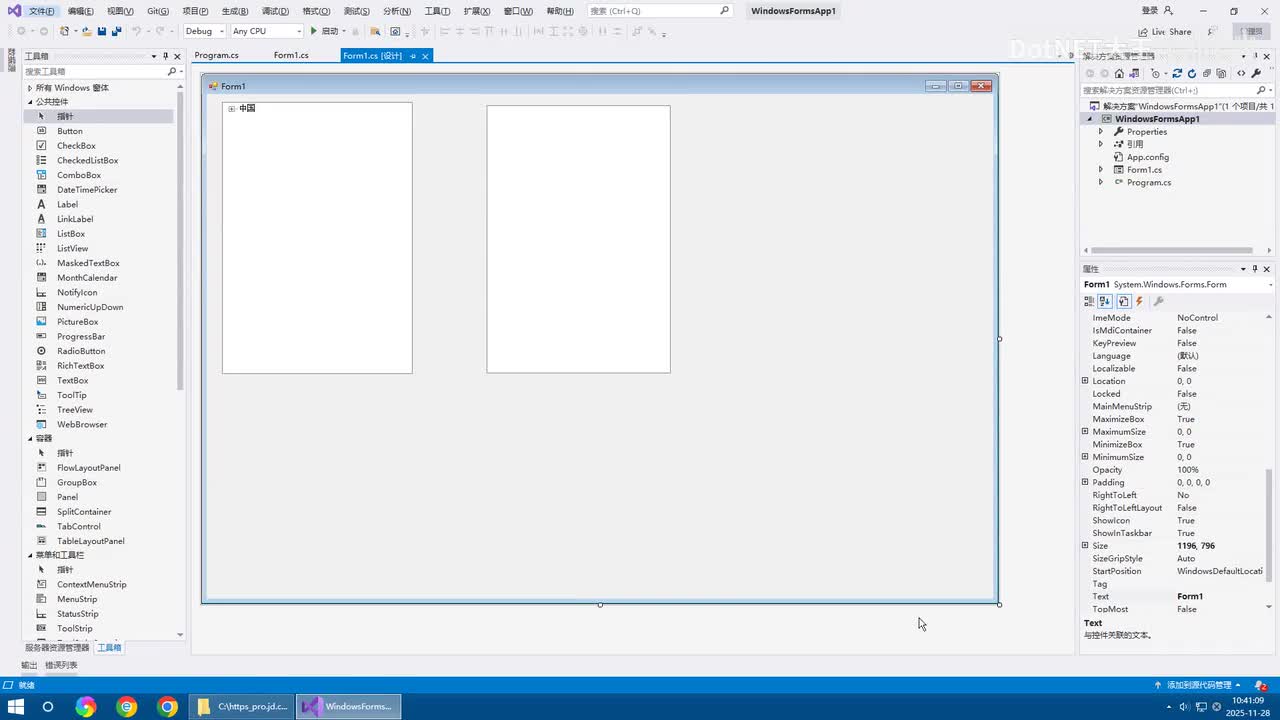The height and width of the screenshot is (720, 1280).
Task: Click the Save toolbar icon
Action: click(102, 31)
